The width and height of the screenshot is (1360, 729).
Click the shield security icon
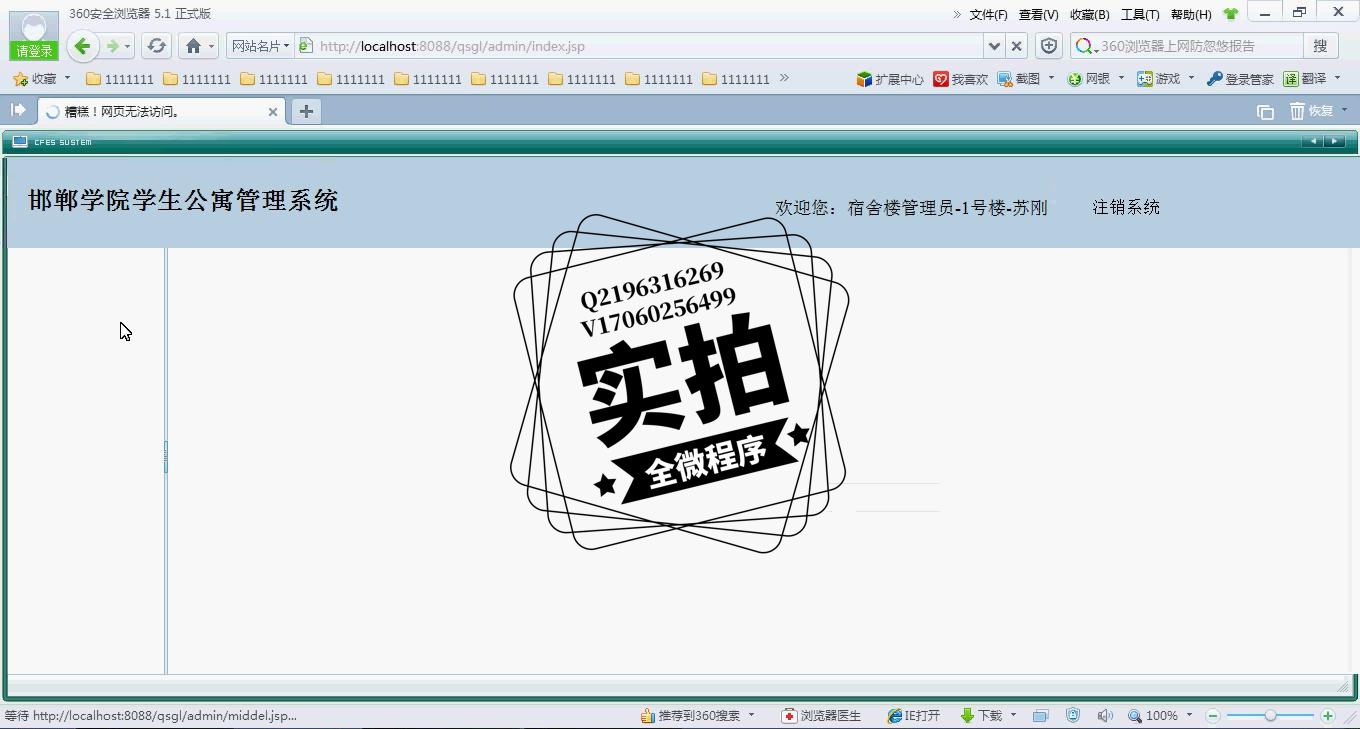tap(1048, 46)
